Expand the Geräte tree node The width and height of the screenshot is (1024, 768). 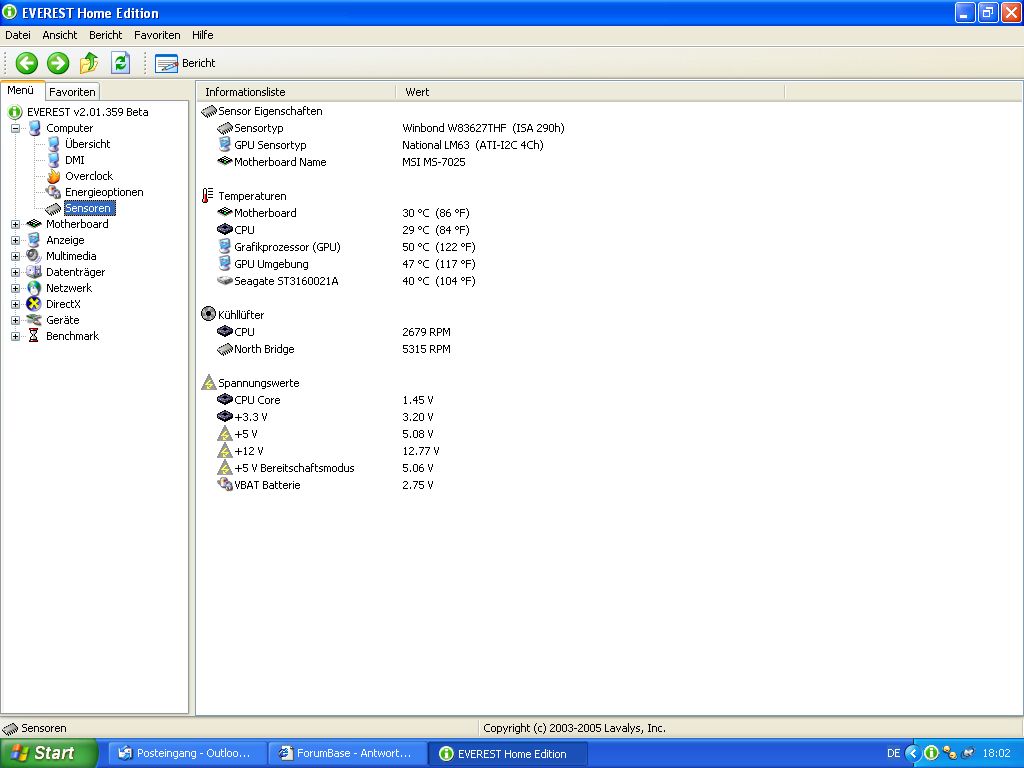click(x=16, y=321)
